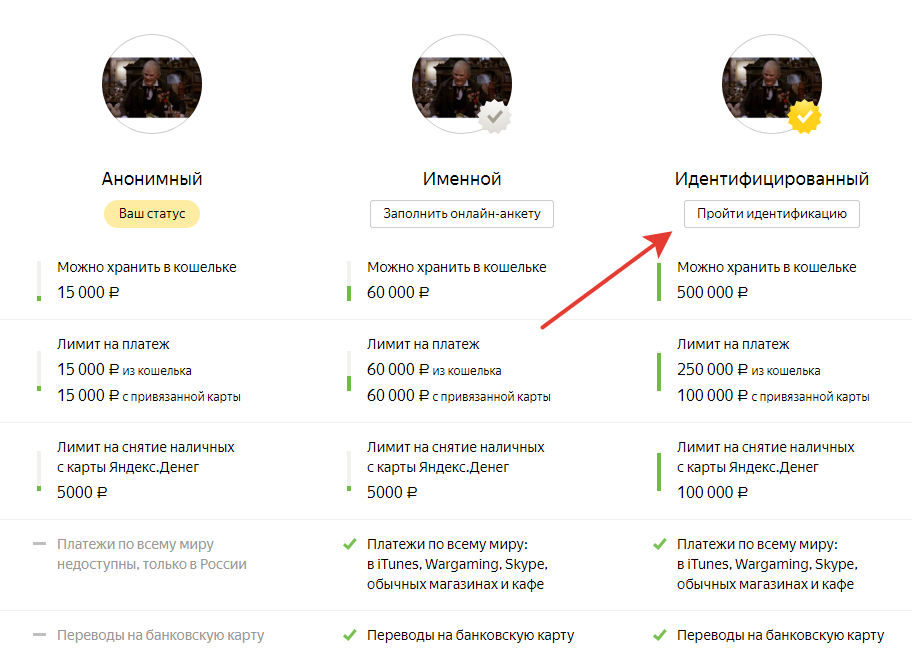Click green checkmark beside Идентифицированный worldwide payments
The height and width of the screenshot is (648, 912).
(659, 545)
